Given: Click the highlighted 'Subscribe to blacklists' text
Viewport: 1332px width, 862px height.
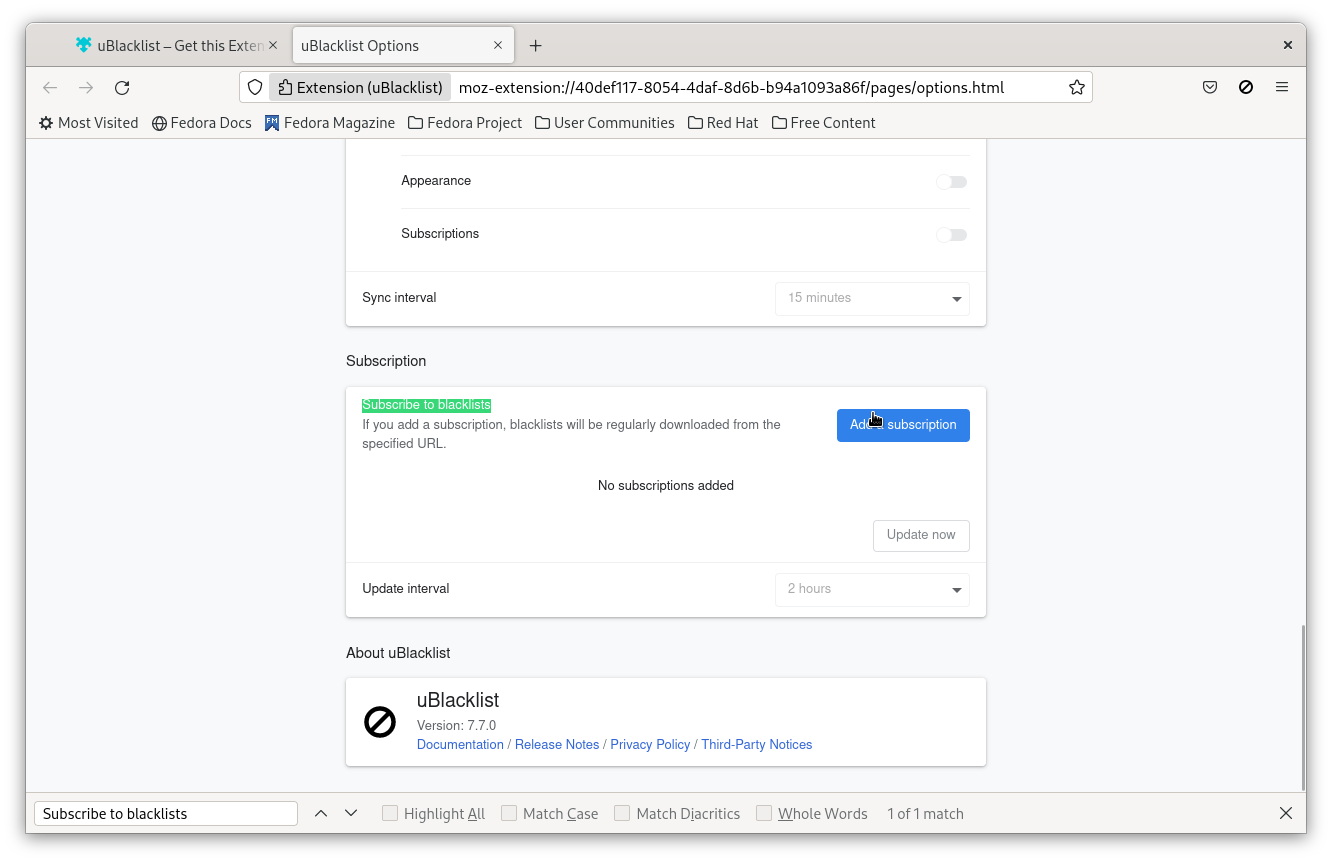Looking at the screenshot, I should coord(426,405).
